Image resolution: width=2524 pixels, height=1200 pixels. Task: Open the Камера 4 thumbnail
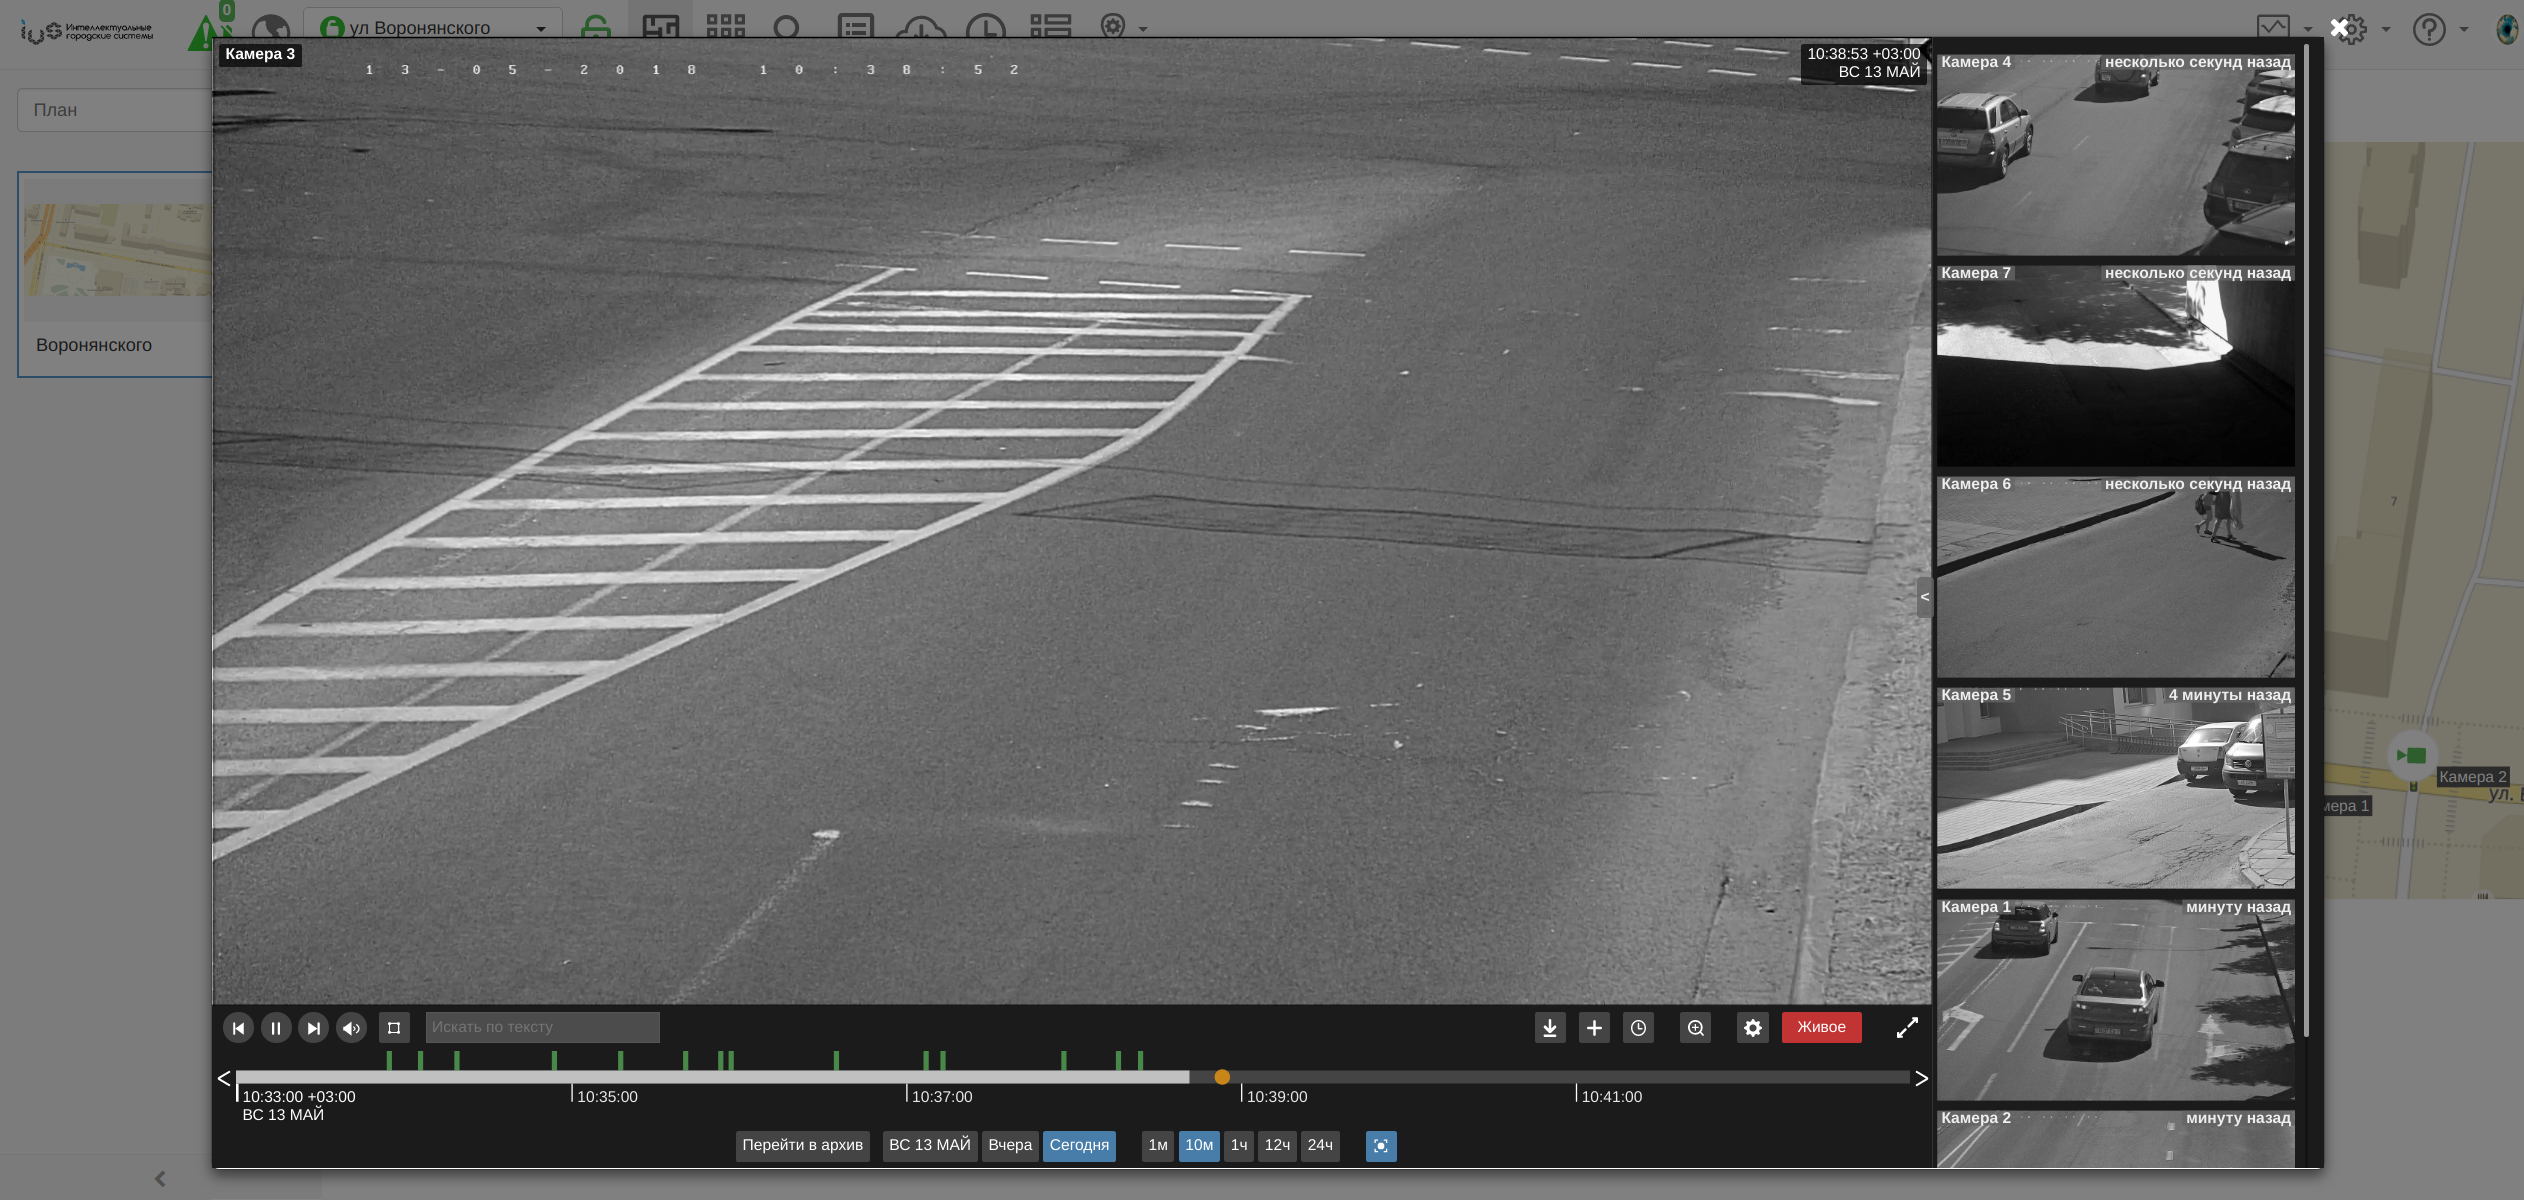coord(2115,154)
